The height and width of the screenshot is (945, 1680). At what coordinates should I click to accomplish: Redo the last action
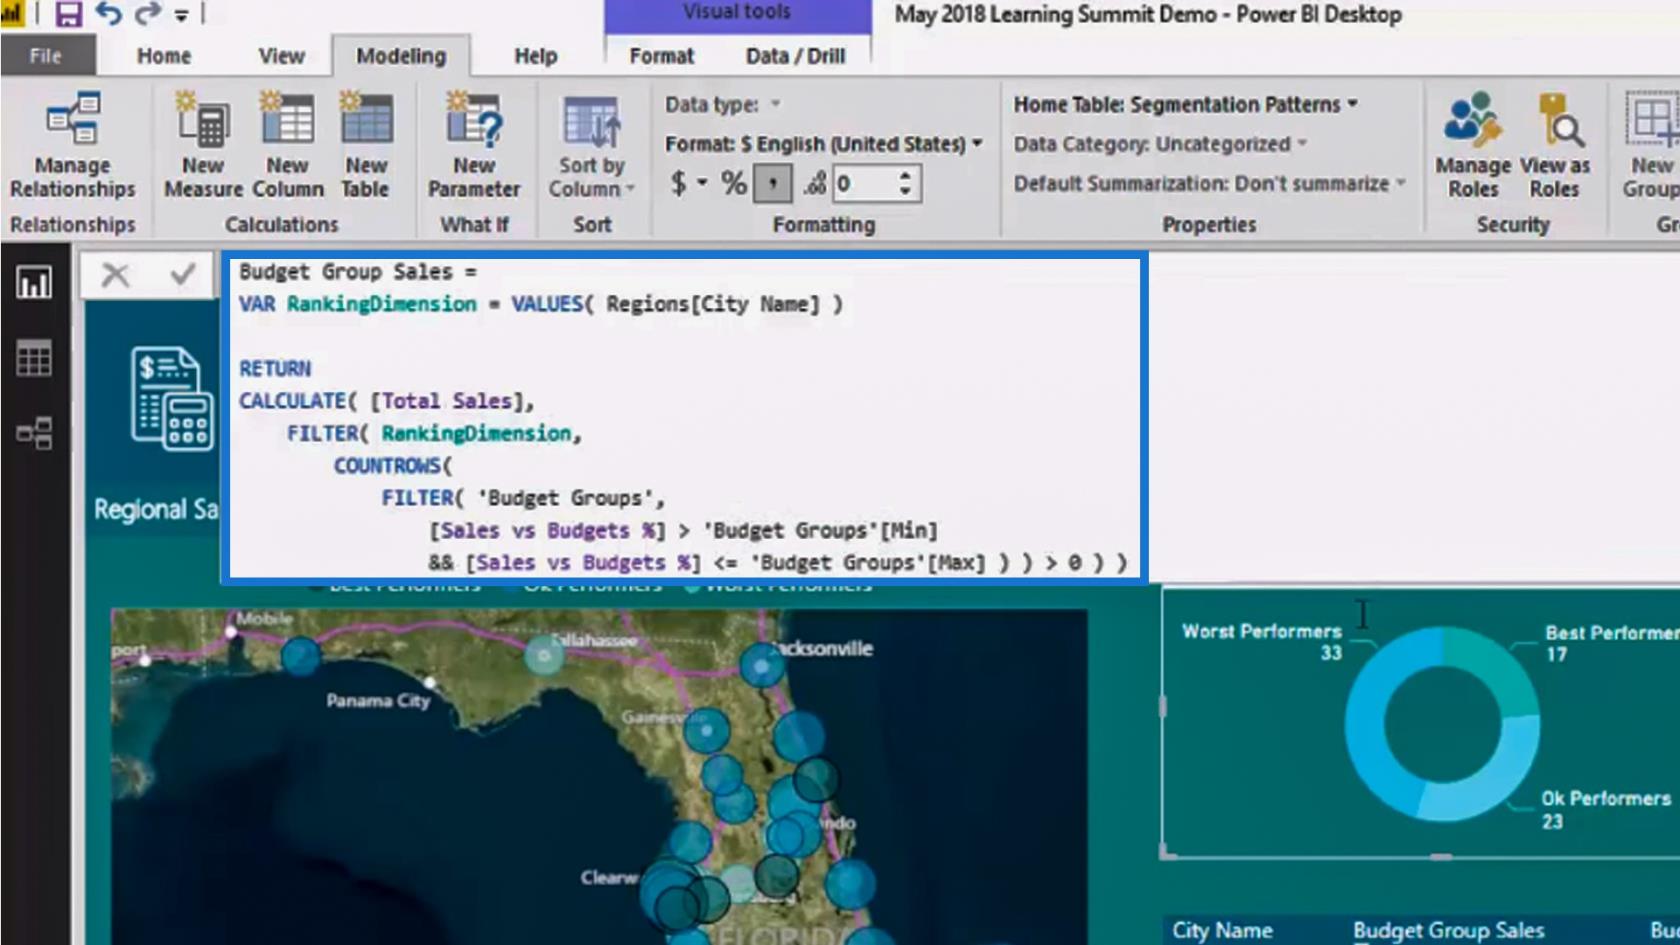(147, 14)
